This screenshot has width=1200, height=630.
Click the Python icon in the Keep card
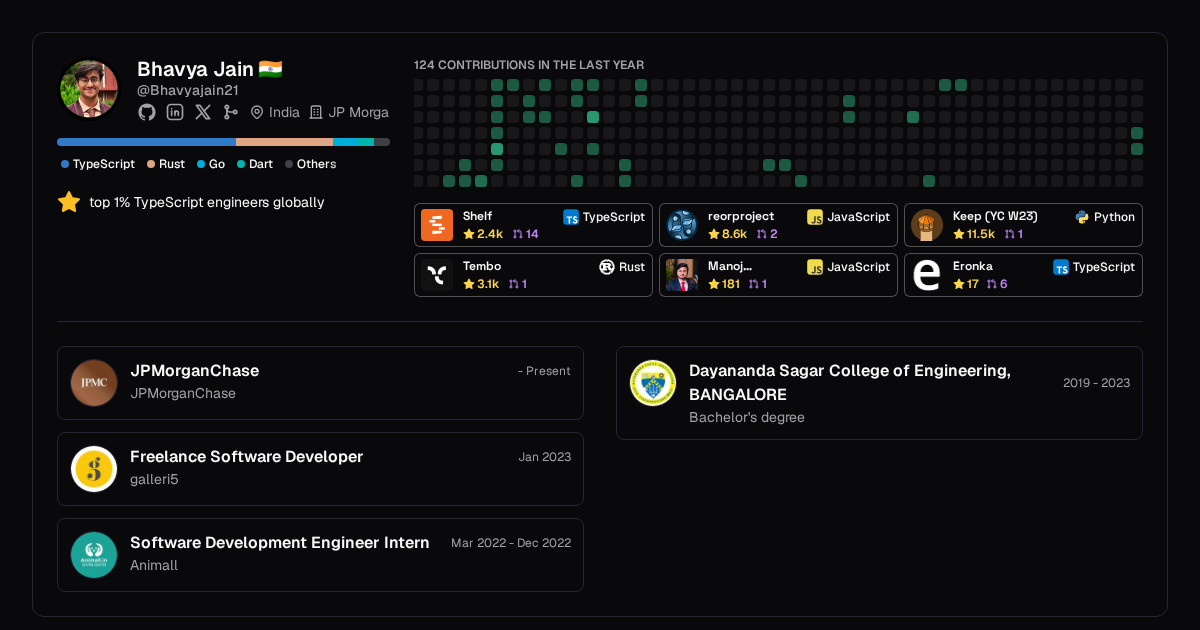(x=1082, y=217)
